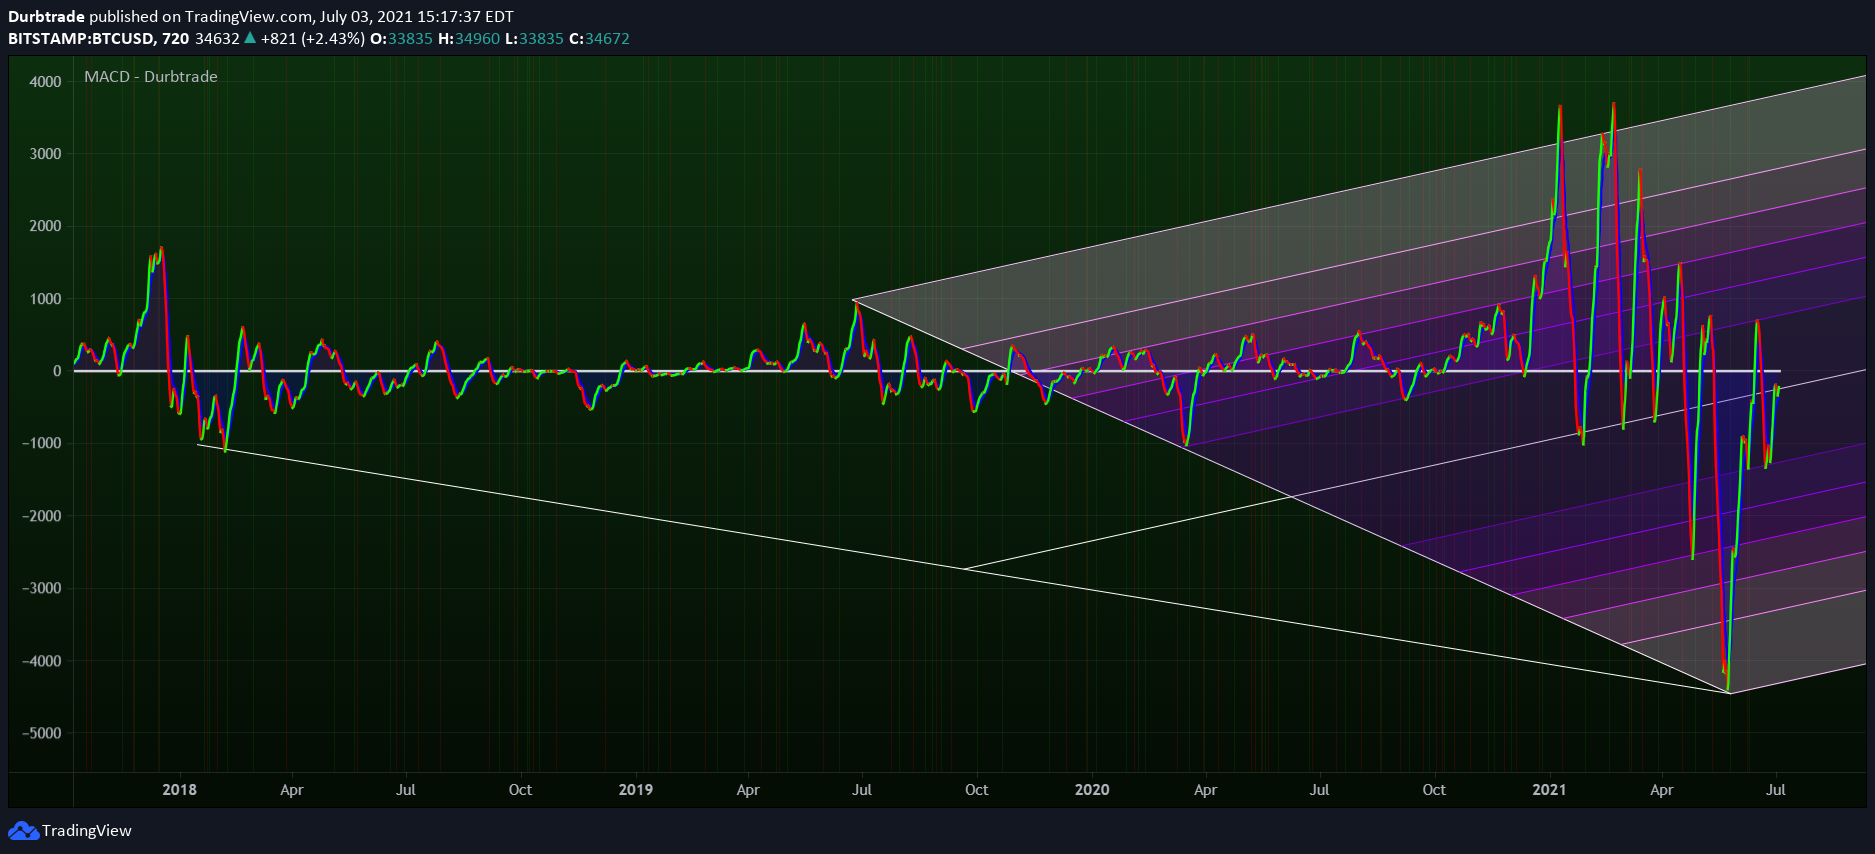Viewport: 1875px width, 854px height.
Task: Open the TradingView wordmark link
Action: (x=87, y=831)
